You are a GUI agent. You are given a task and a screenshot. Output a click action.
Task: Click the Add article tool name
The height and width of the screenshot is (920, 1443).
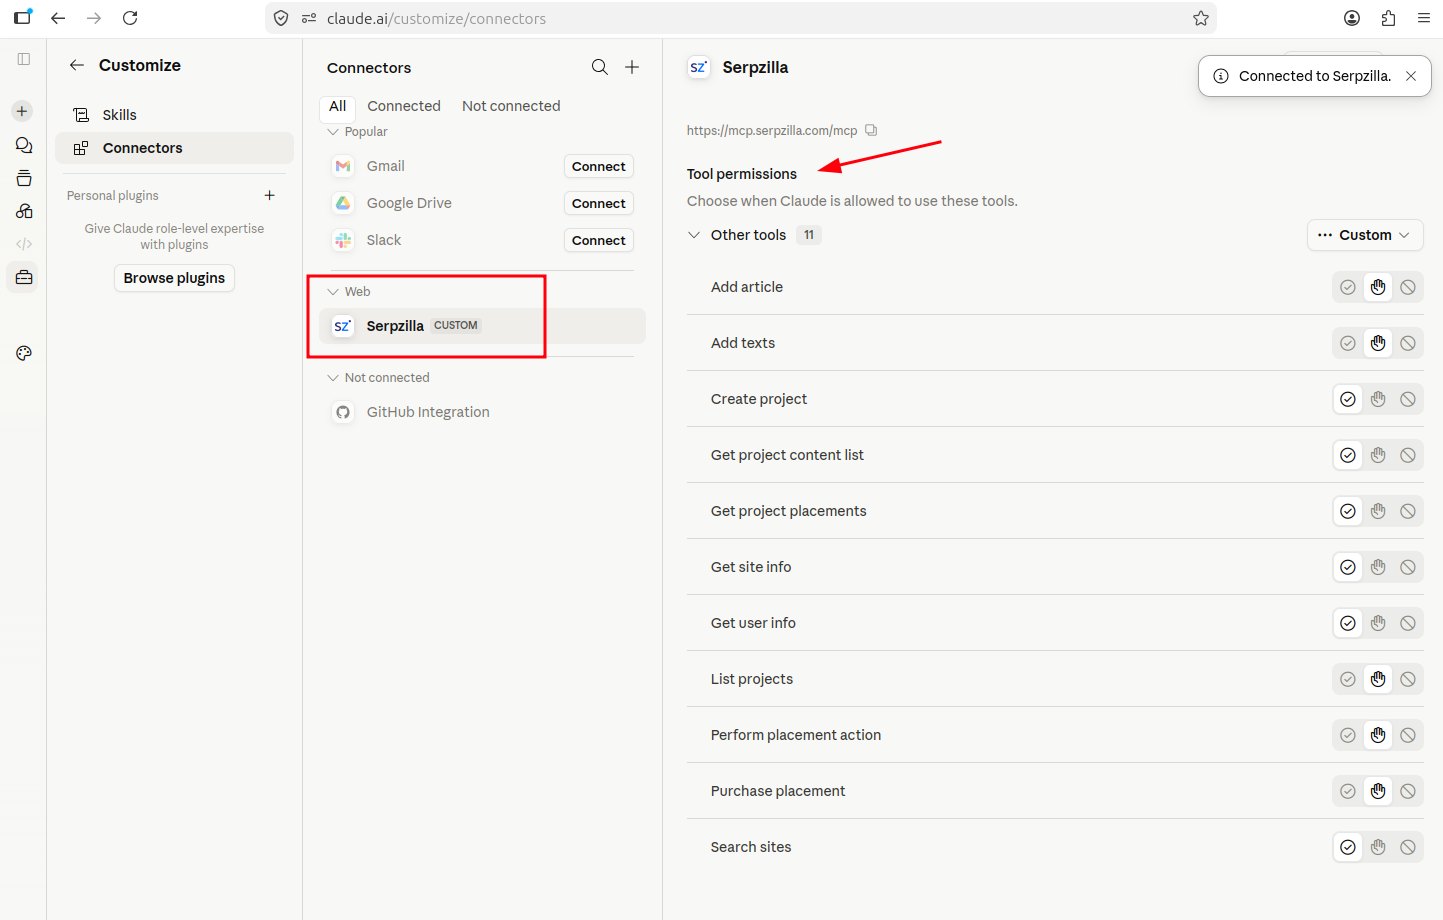pyautogui.click(x=747, y=287)
